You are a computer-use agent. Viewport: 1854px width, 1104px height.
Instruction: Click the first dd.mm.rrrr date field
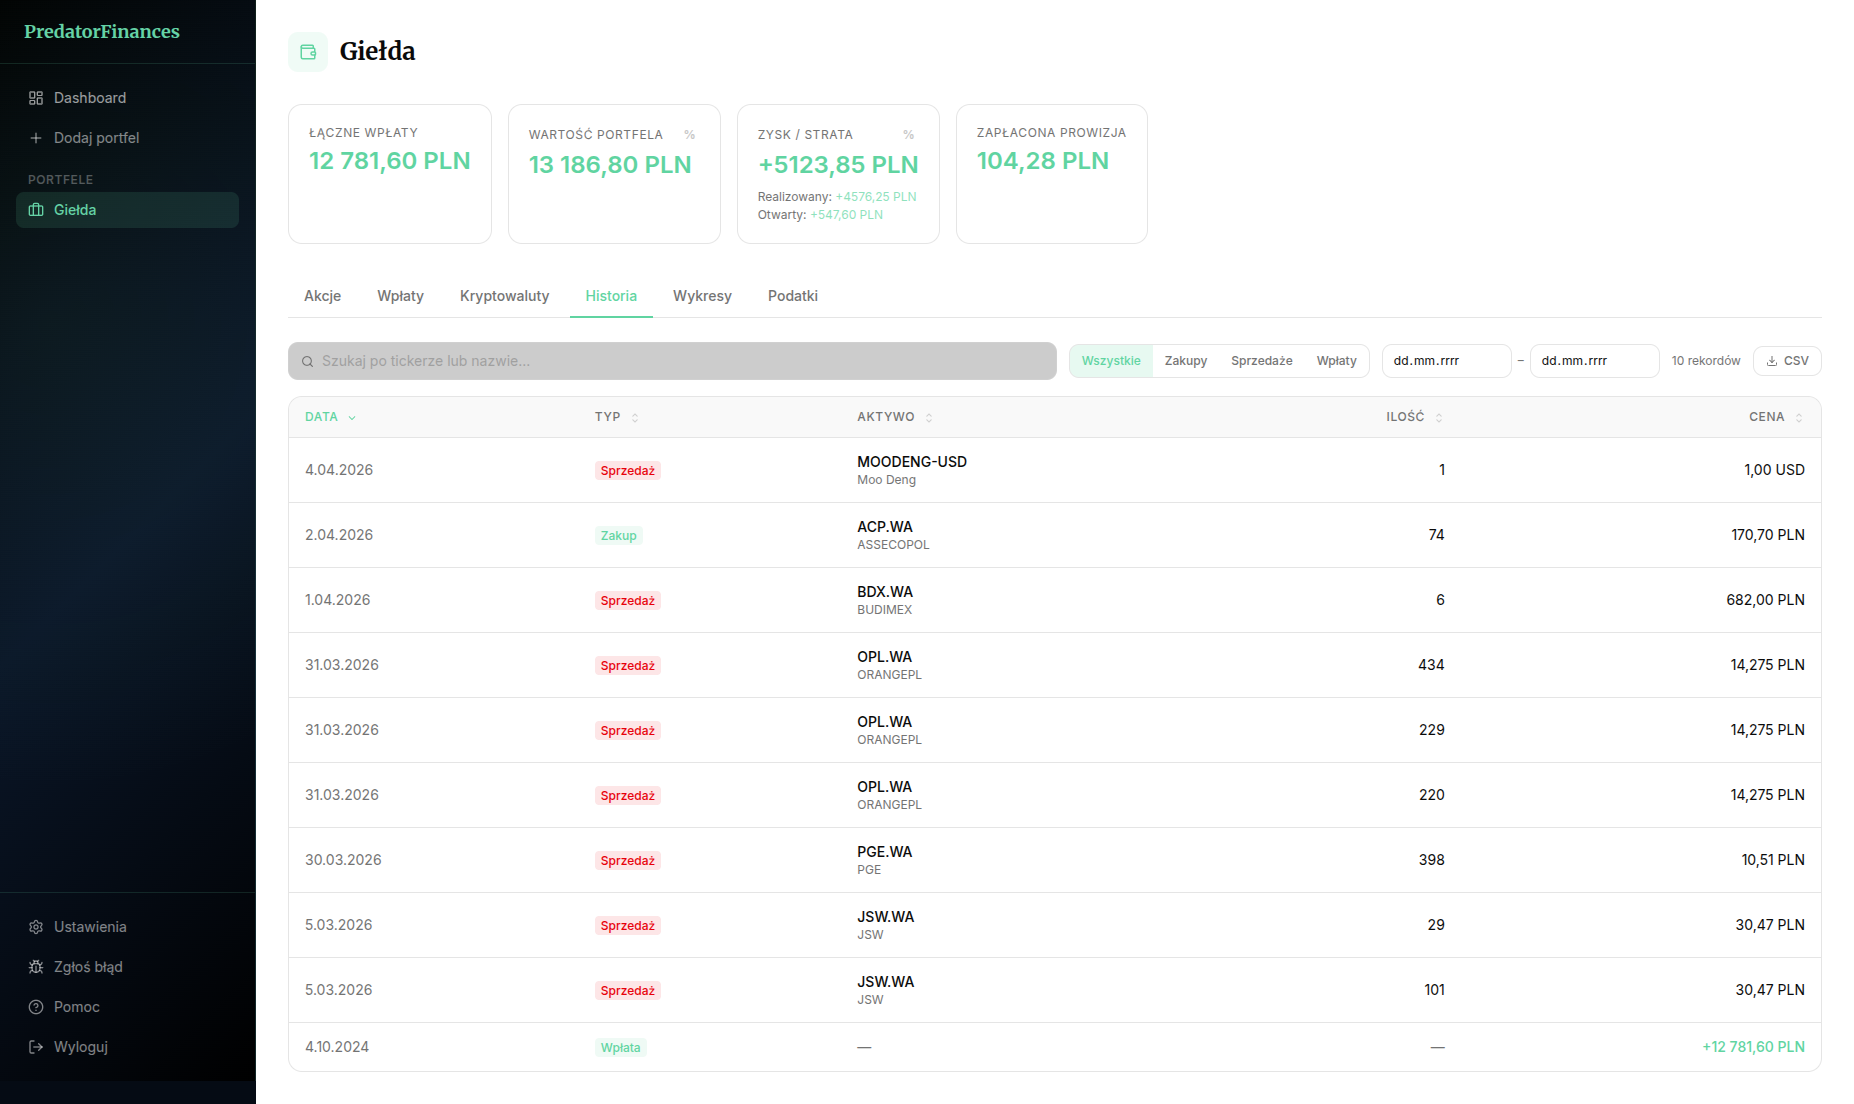[1446, 361]
